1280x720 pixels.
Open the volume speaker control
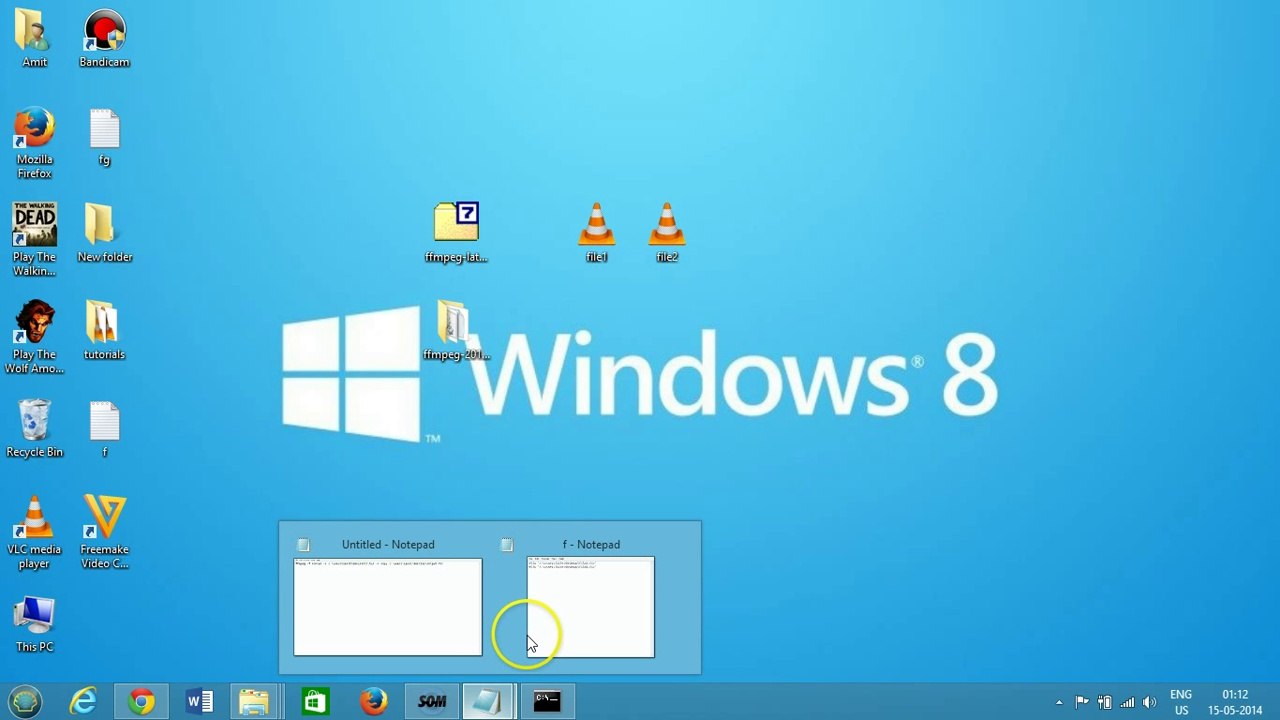click(x=1149, y=702)
